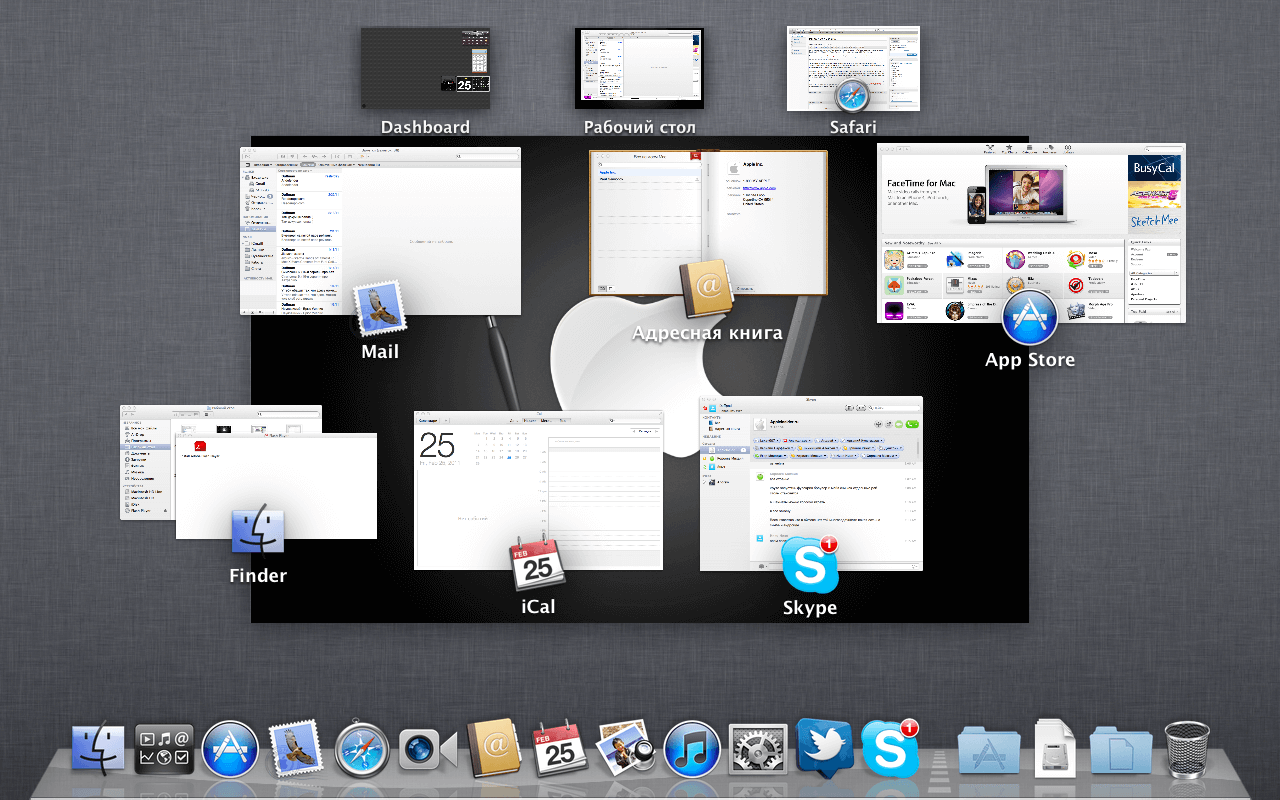Open the Applications folder in the Dock
Image resolution: width=1280 pixels, height=800 pixels.
pyautogui.click(x=989, y=750)
